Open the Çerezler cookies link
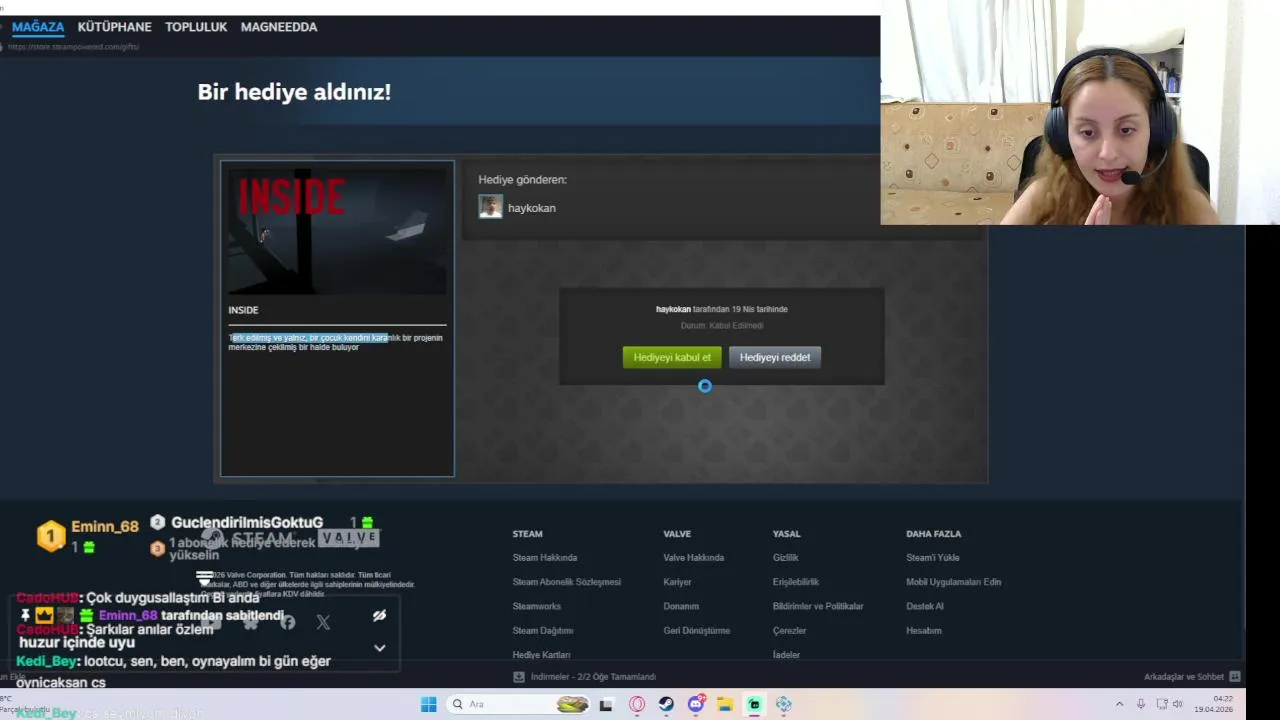Image resolution: width=1280 pixels, height=720 pixels. click(789, 631)
